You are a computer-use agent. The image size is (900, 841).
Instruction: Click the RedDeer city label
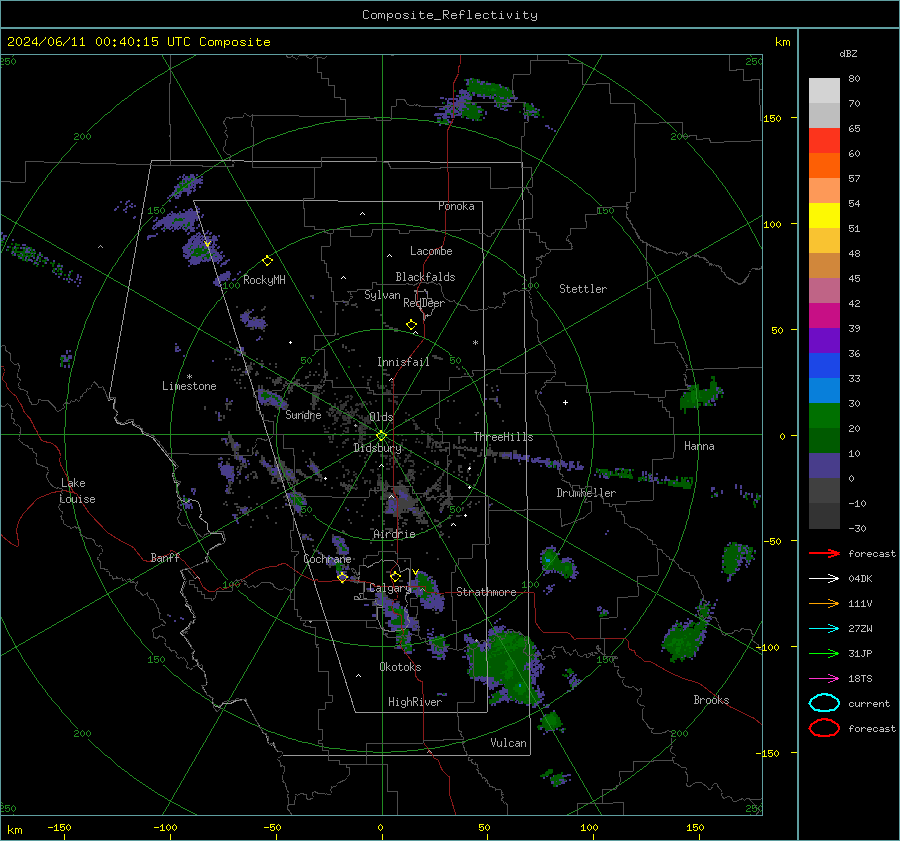[x=424, y=303]
